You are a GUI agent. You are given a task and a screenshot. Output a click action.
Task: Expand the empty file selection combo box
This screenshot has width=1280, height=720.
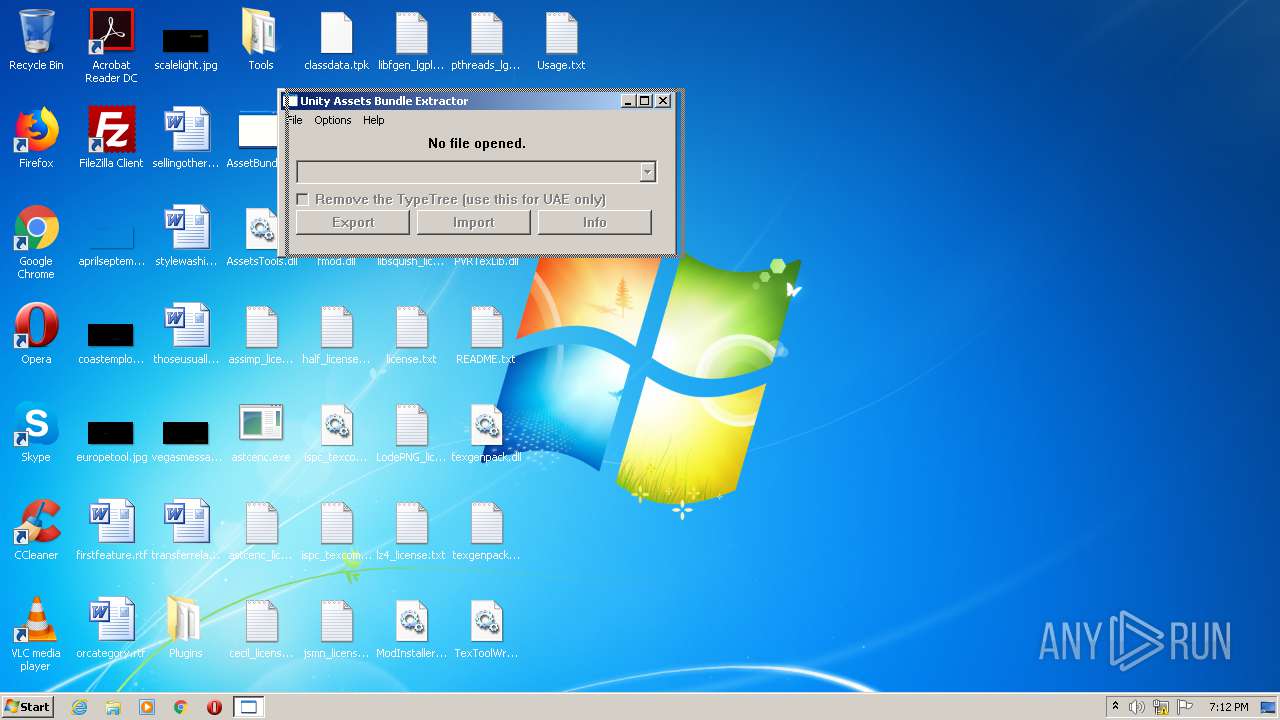coord(647,172)
